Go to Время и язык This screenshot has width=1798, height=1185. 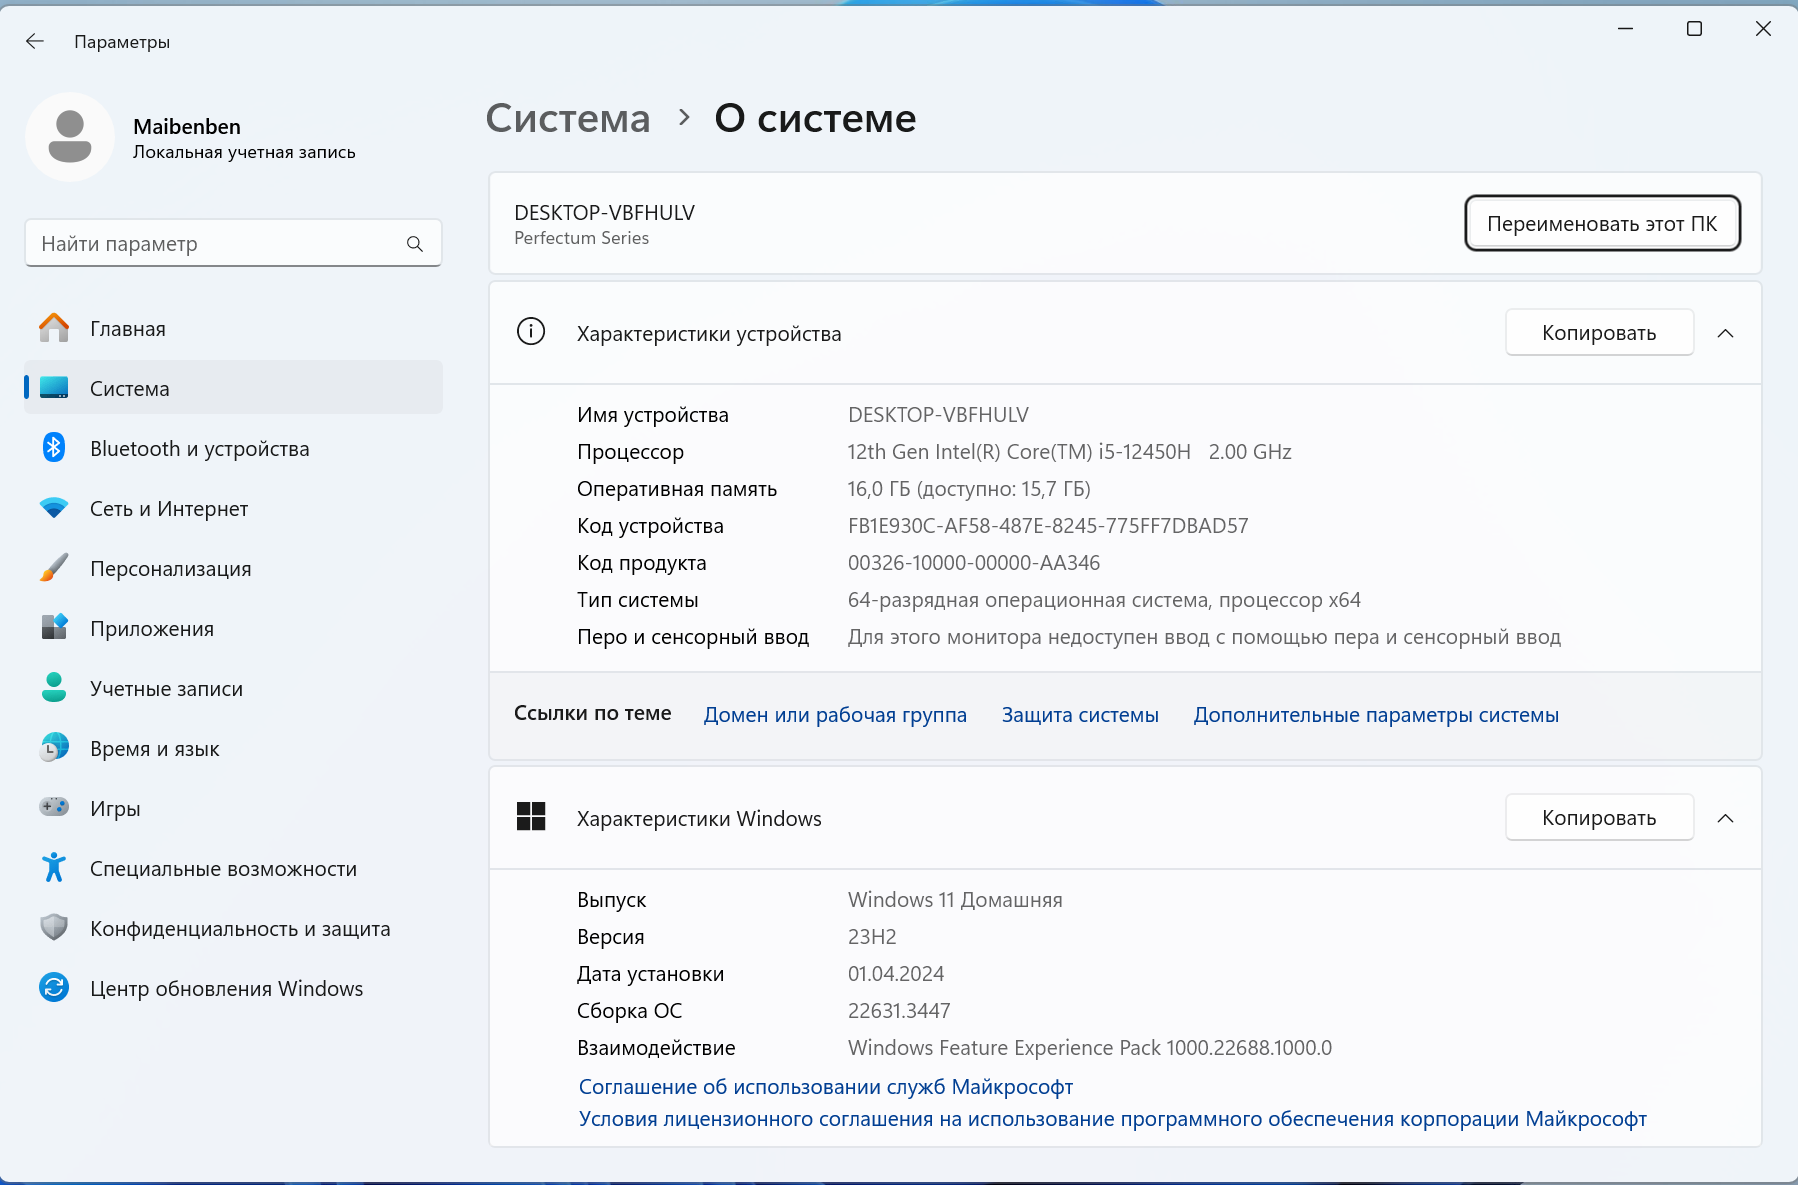point(233,748)
